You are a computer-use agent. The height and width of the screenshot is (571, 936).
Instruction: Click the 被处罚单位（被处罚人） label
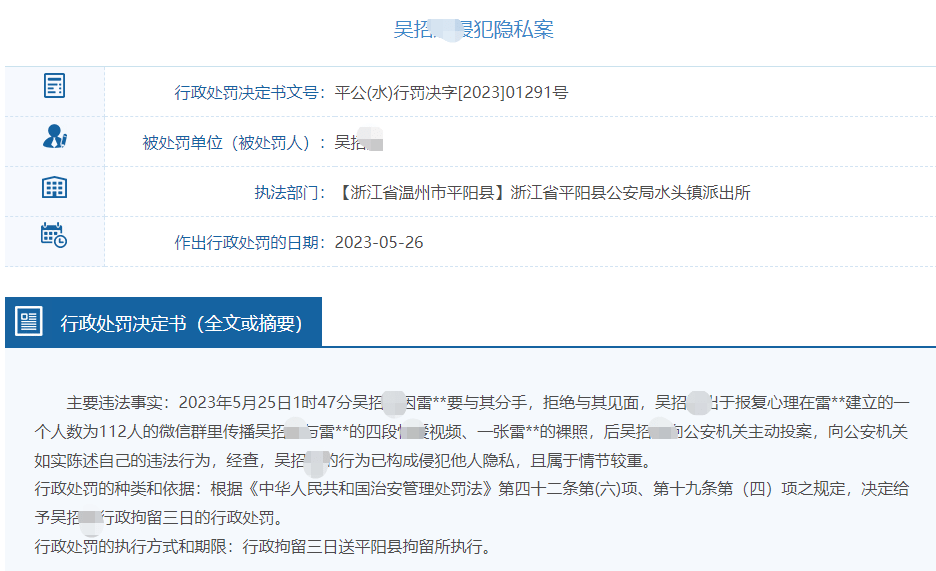point(234,143)
